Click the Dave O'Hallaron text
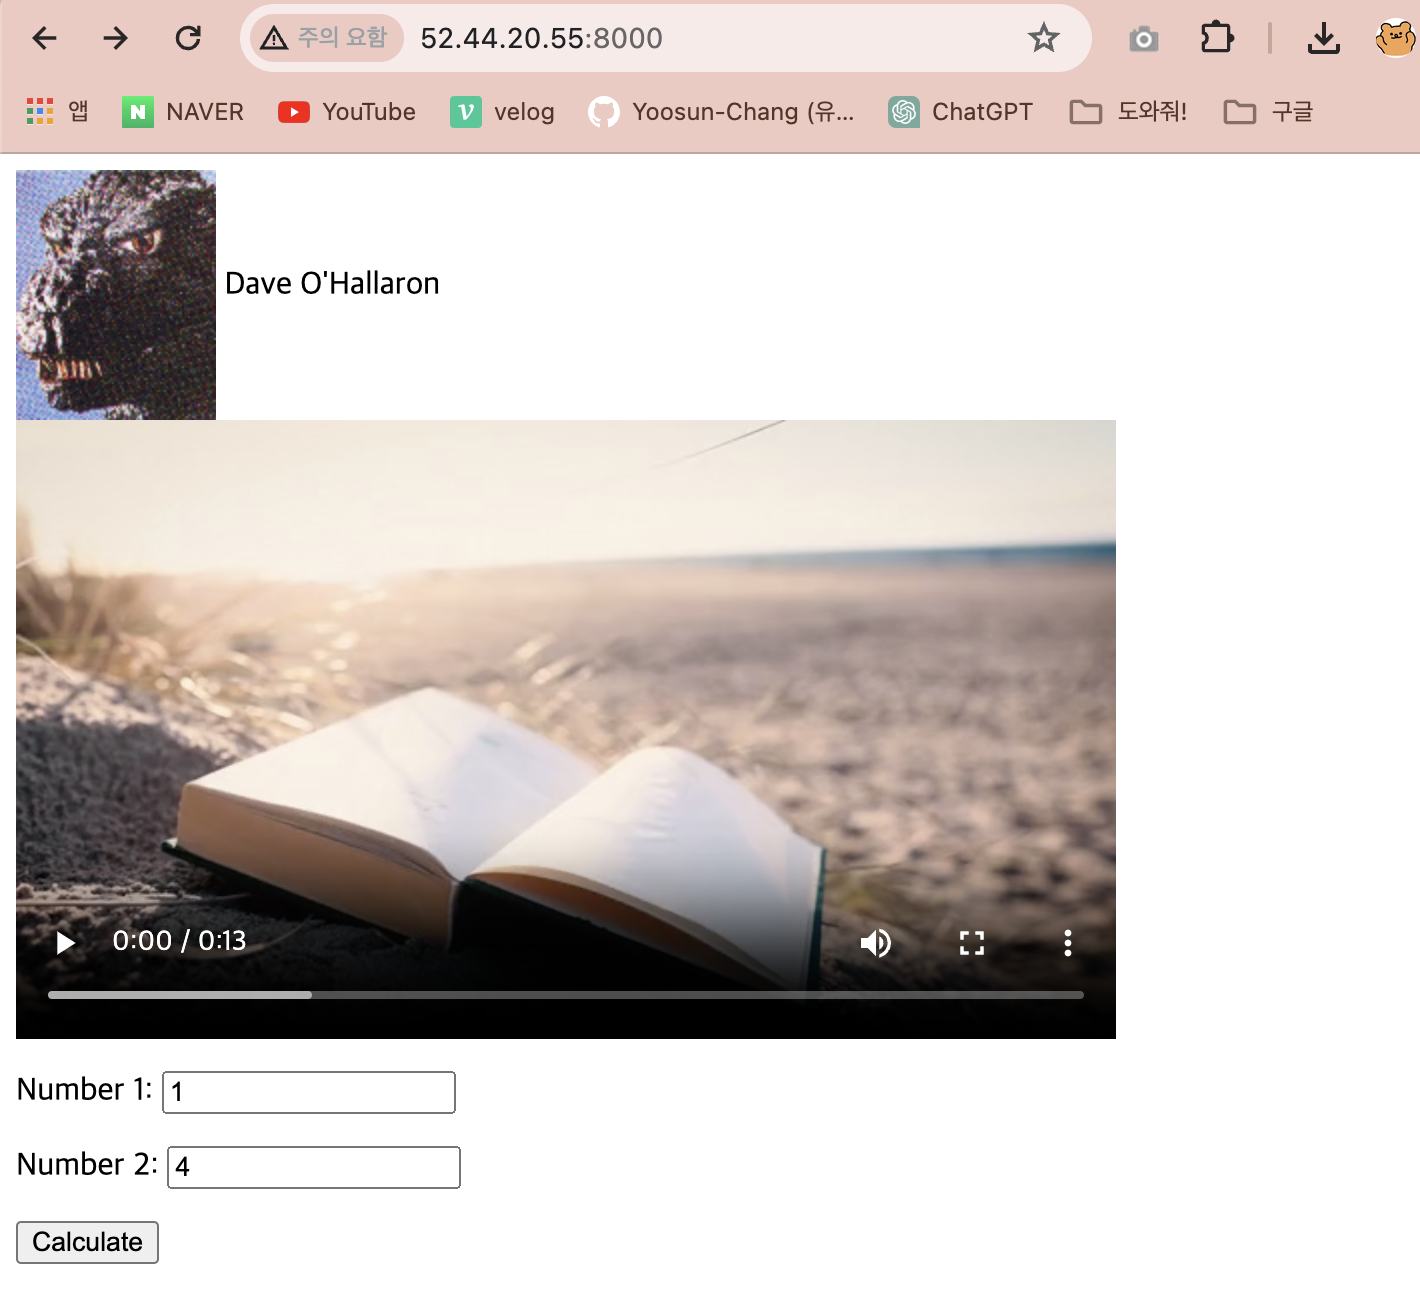The width and height of the screenshot is (1420, 1298). [332, 283]
